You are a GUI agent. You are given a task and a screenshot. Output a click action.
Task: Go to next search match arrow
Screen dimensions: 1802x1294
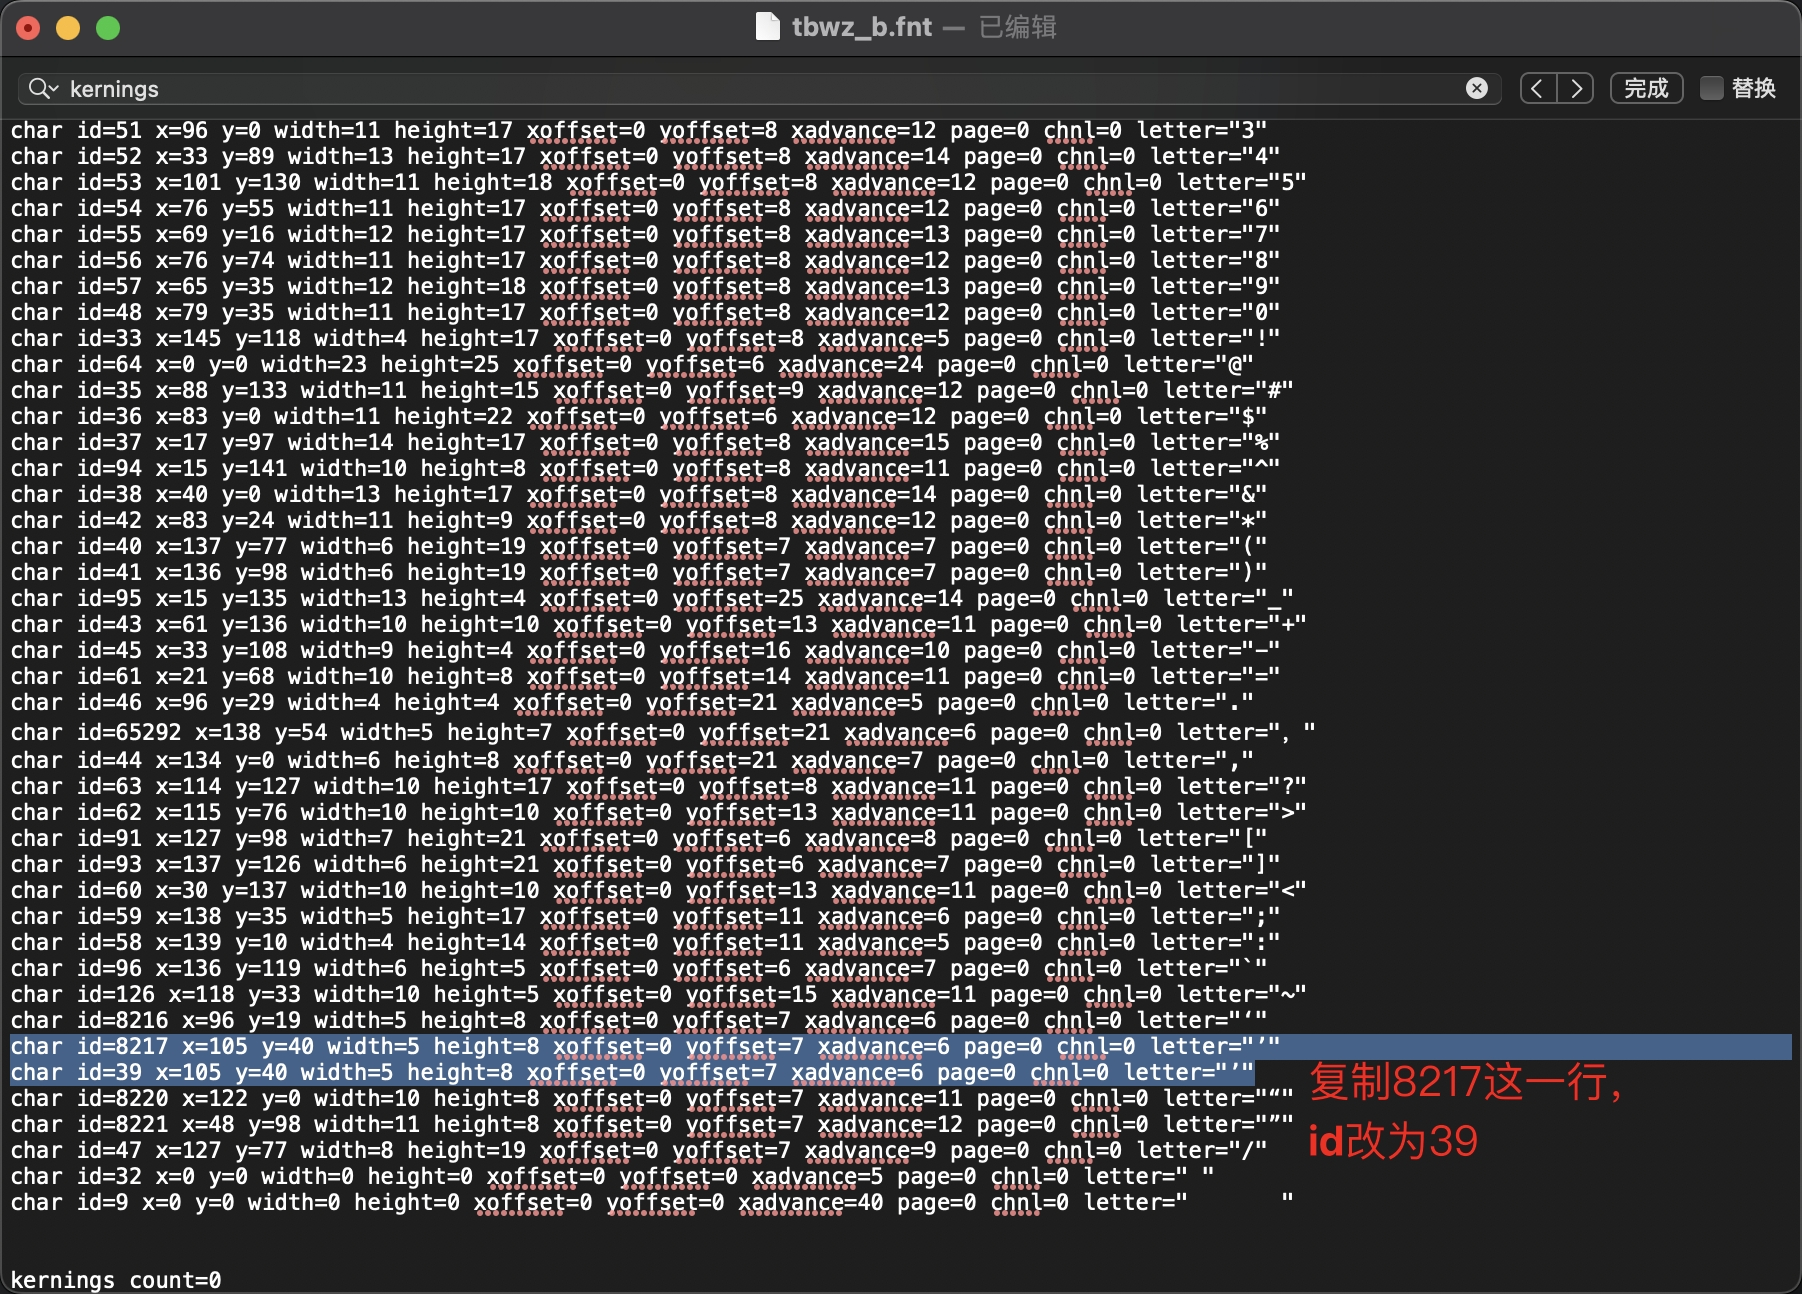coord(1576,89)
